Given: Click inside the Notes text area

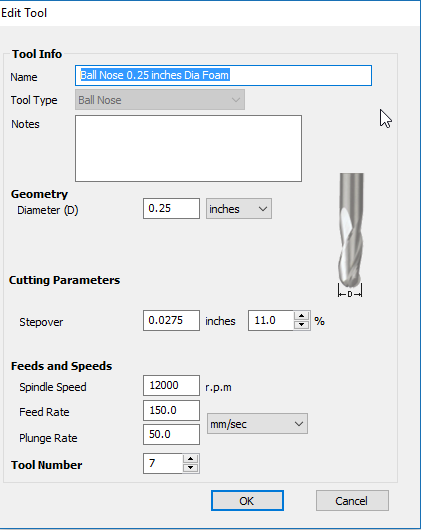Looking at the screenshot, I should click(x=189, y=148).
